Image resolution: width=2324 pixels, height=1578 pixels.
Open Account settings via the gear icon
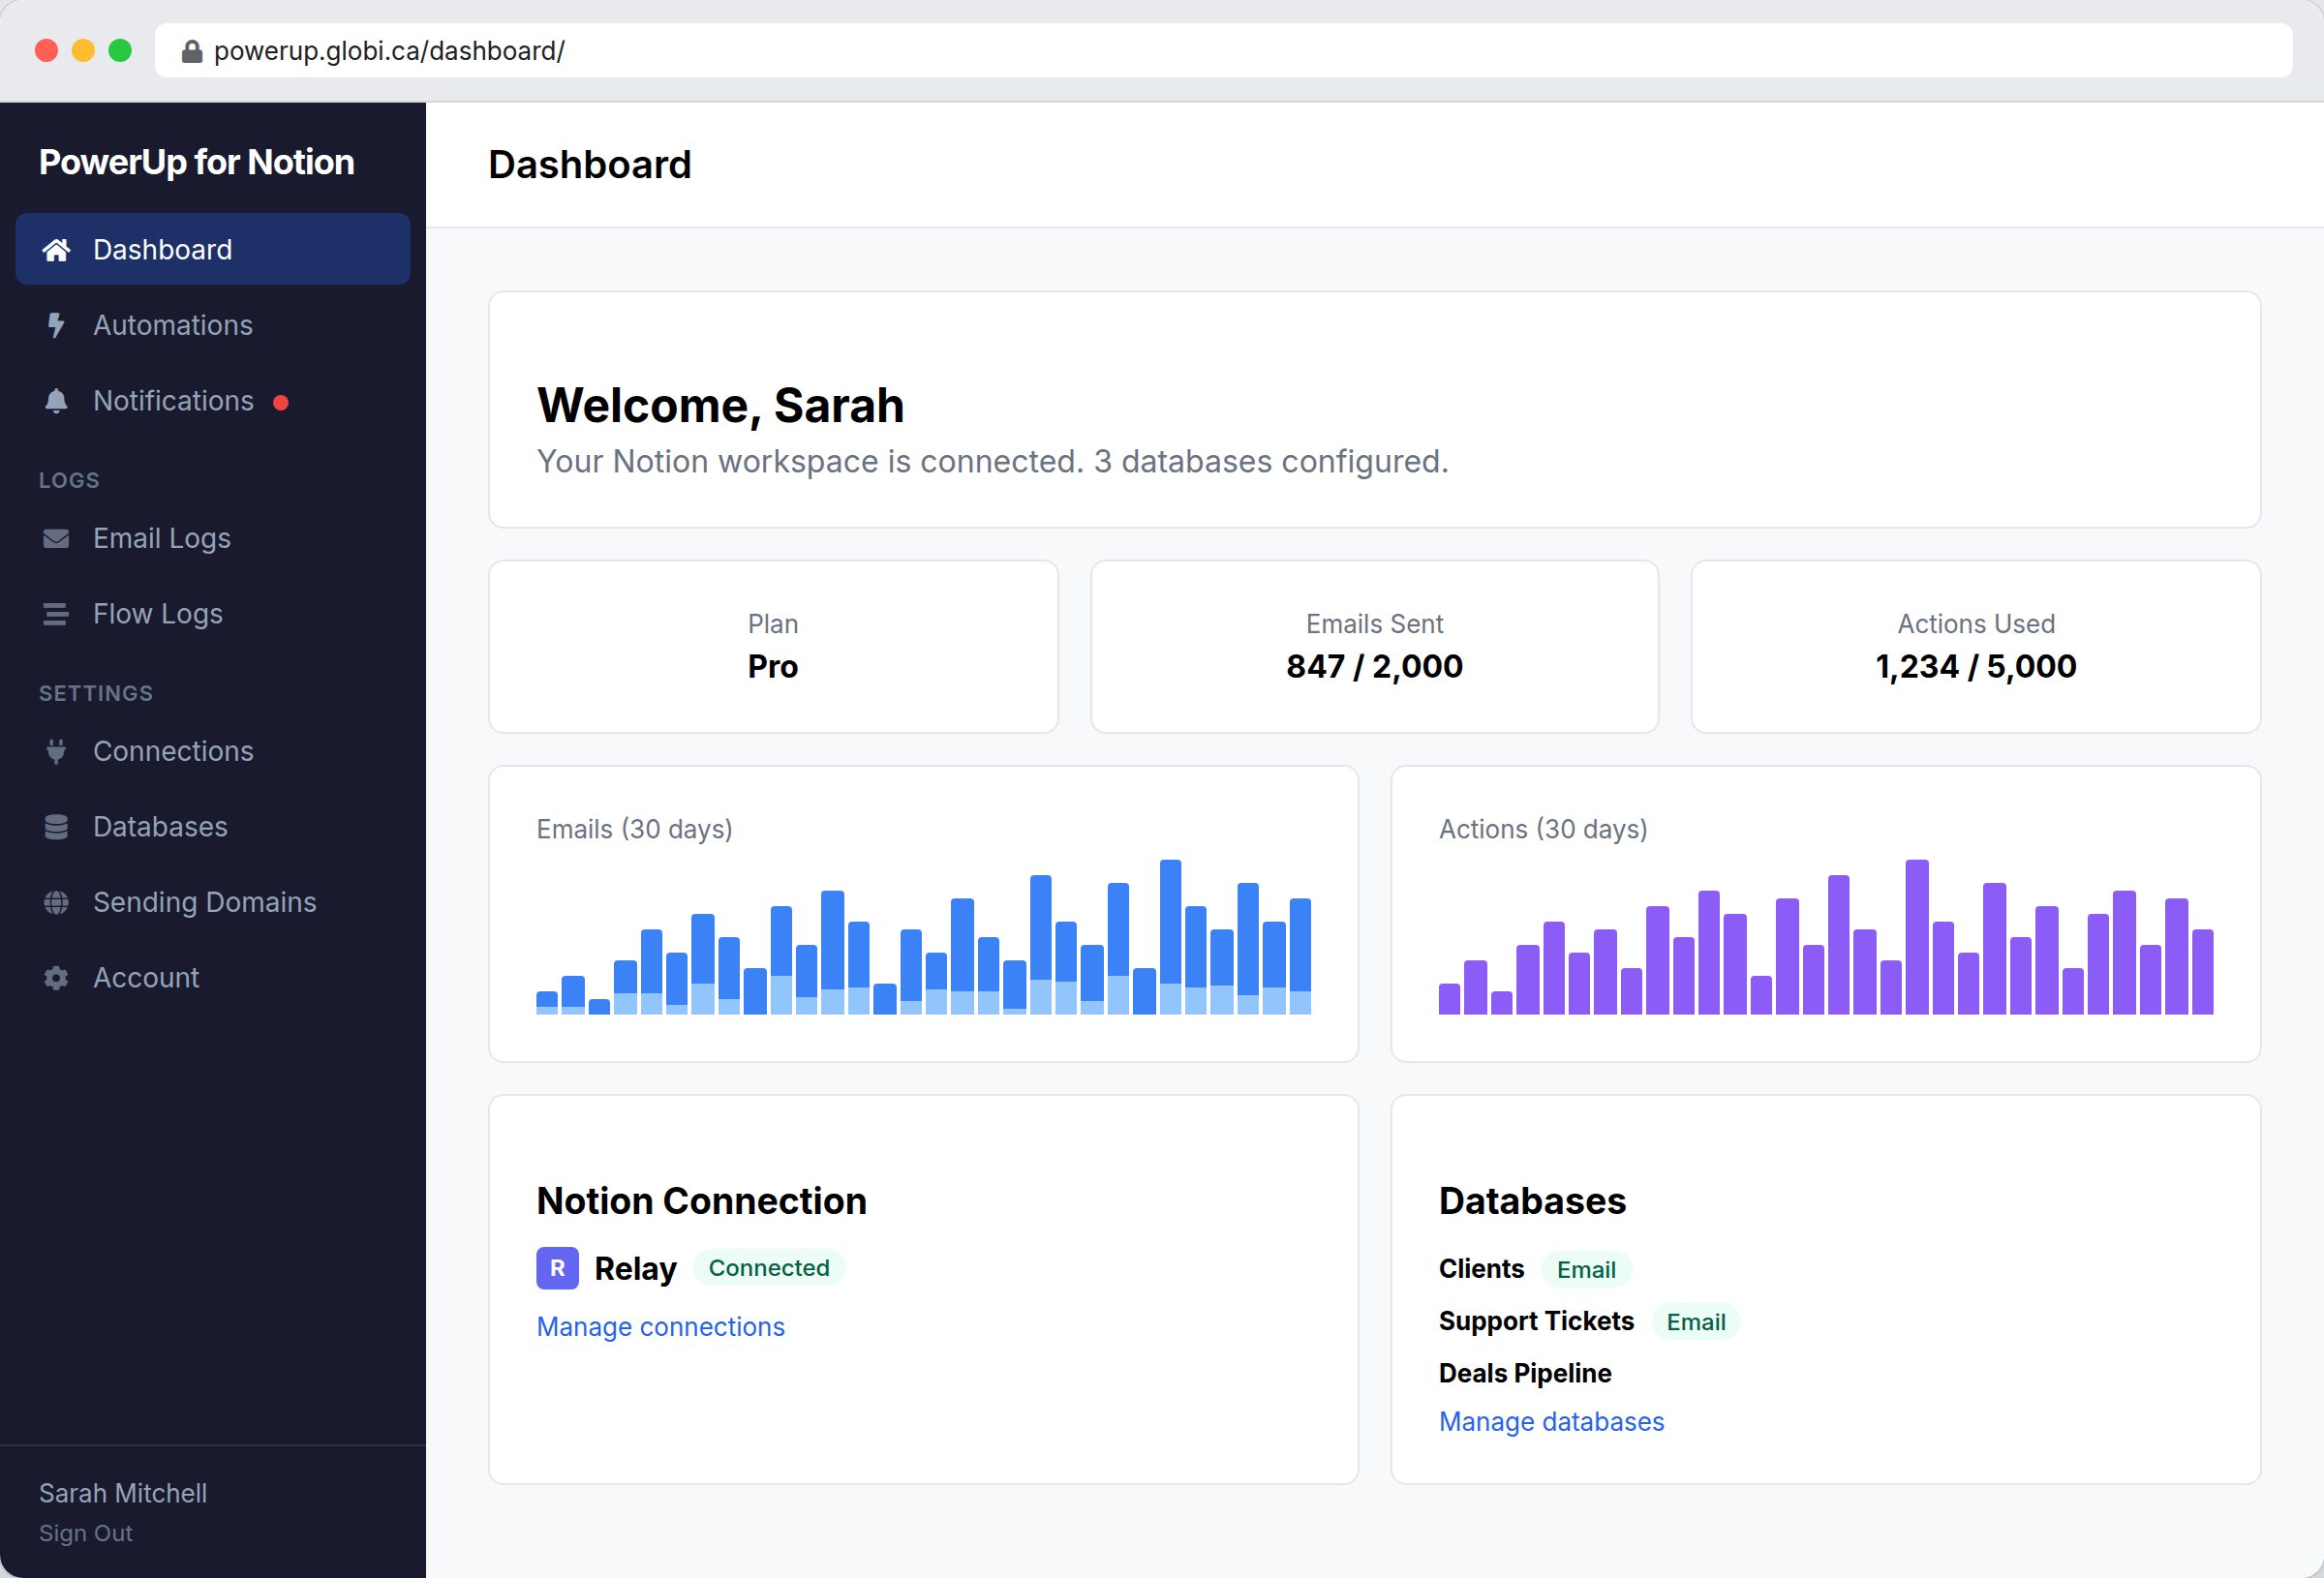point(56,977)
